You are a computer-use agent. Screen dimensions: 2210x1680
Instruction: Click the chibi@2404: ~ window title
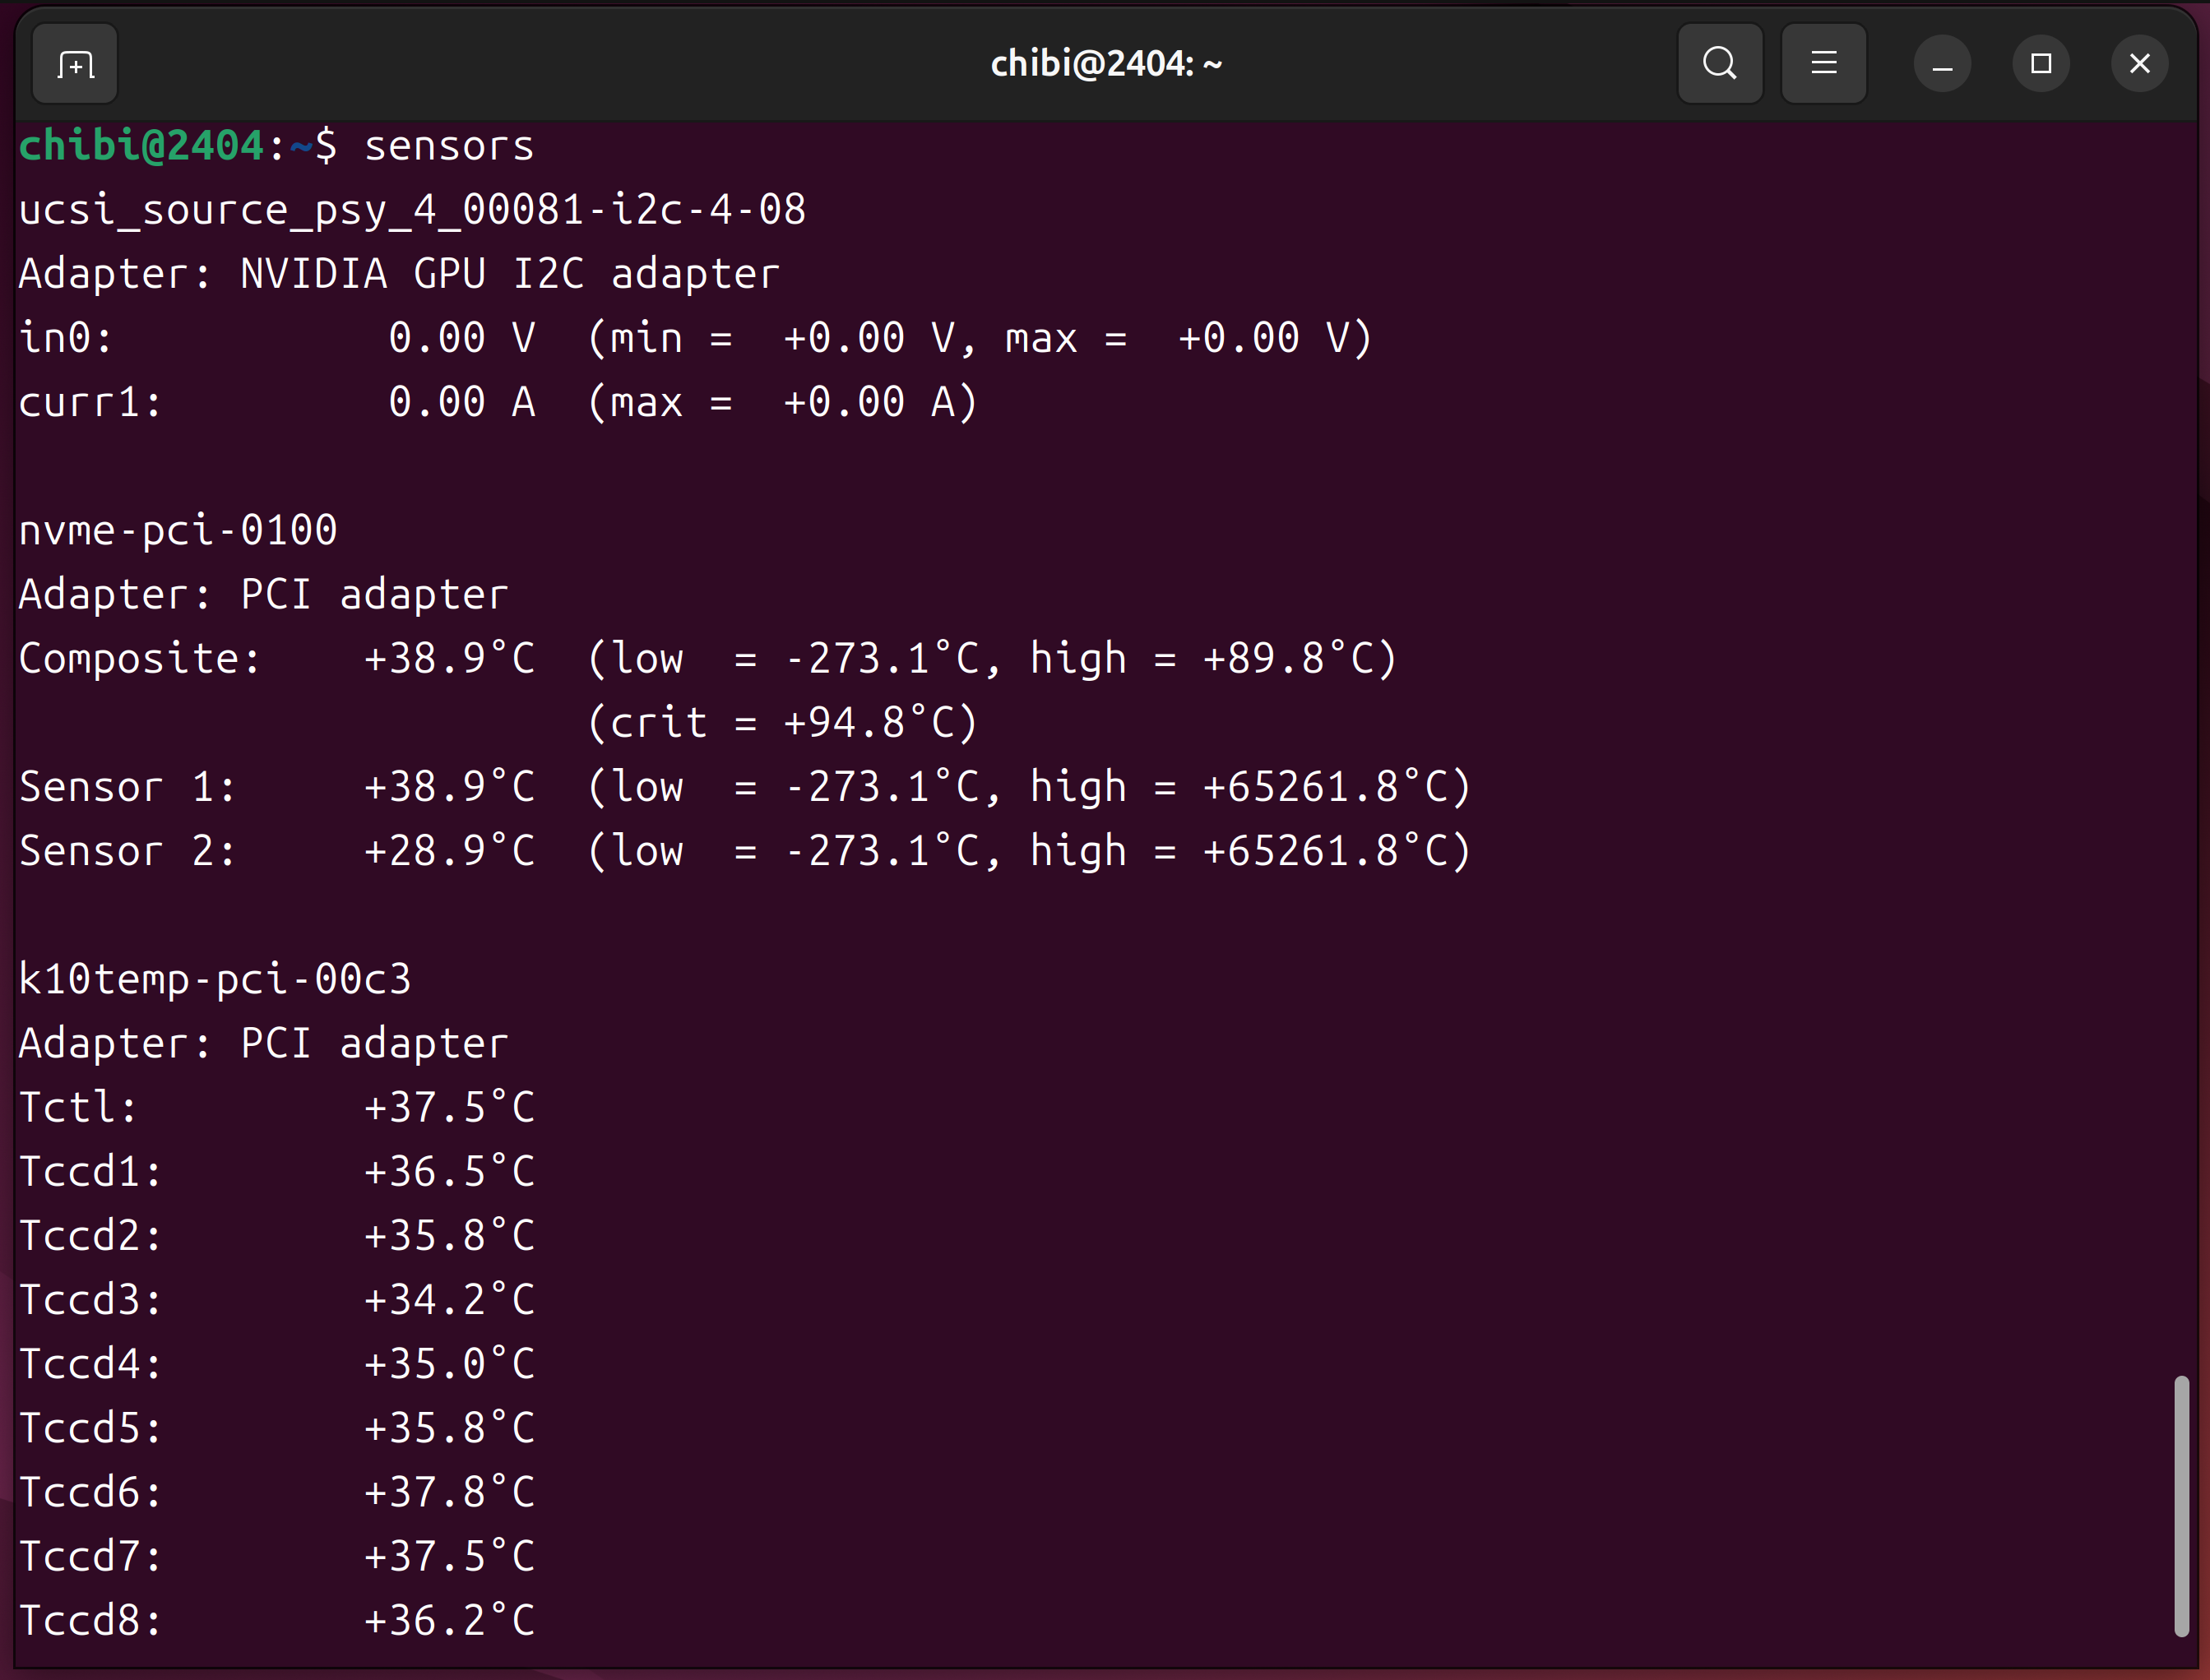click(1106, 64)
